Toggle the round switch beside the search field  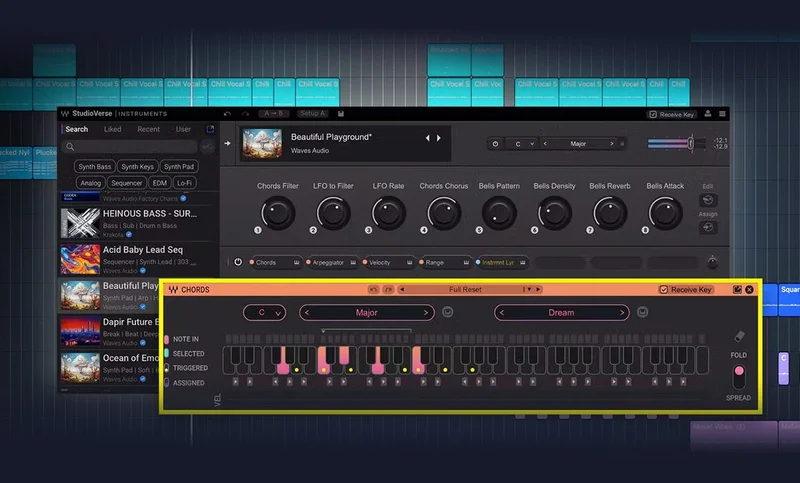pos(207,147)
